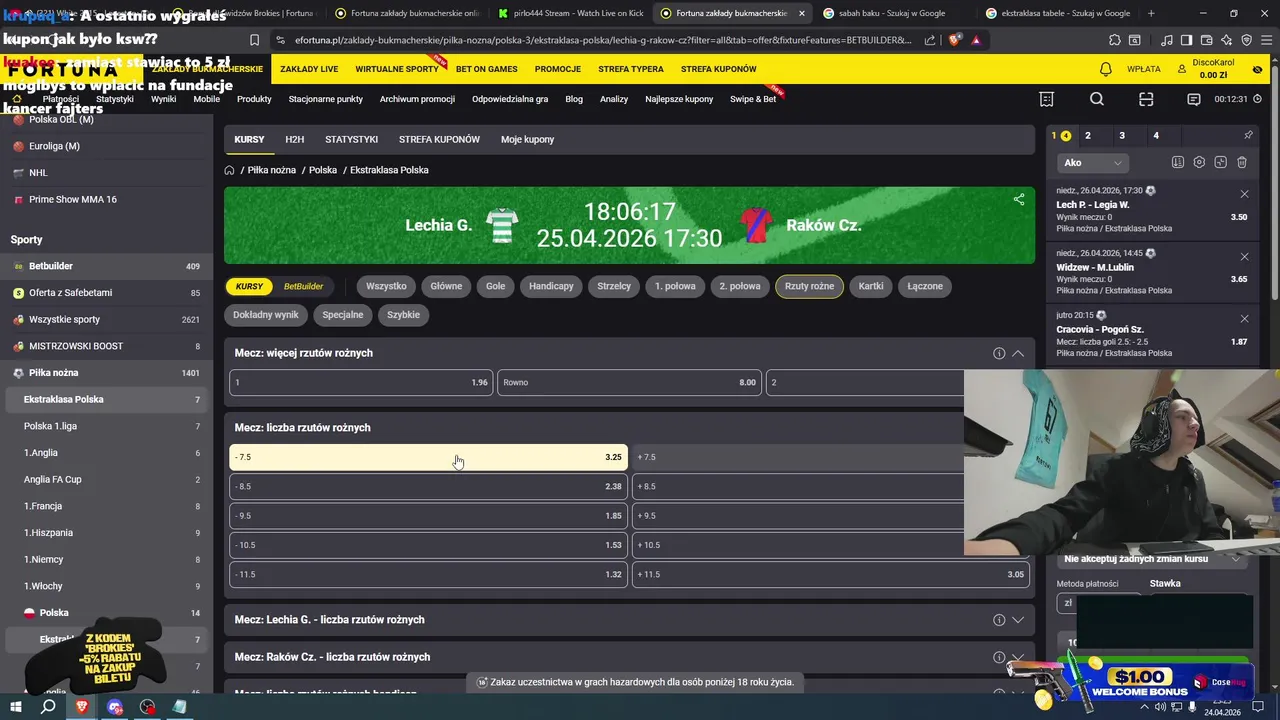1280x720 pixels.
Task: Open Najlepsze kupony link
Action: 679,99
